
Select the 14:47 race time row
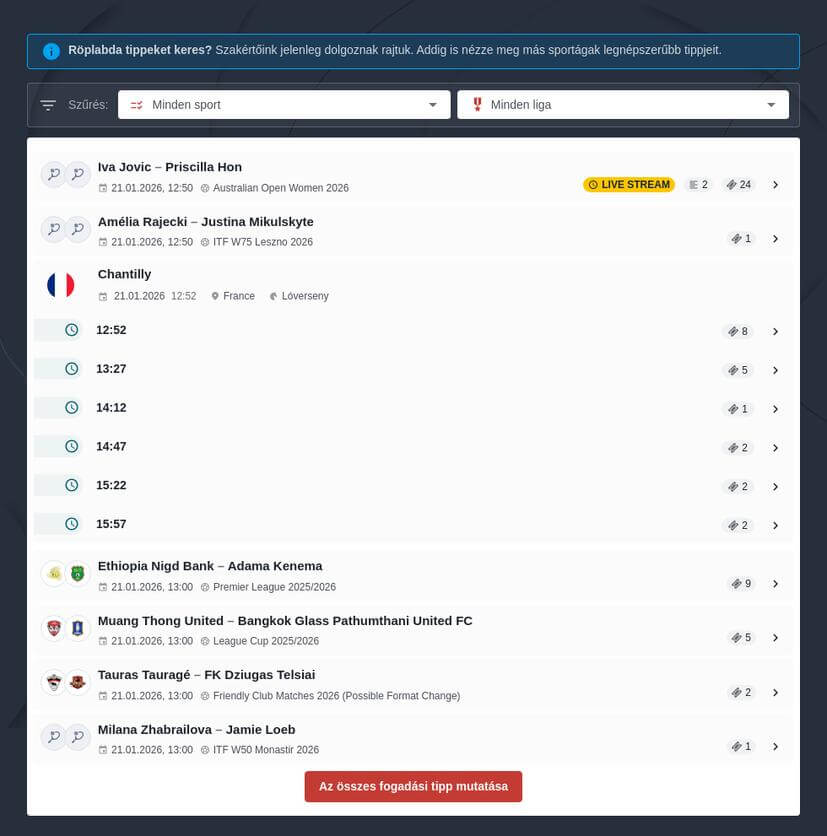point(111,447)
